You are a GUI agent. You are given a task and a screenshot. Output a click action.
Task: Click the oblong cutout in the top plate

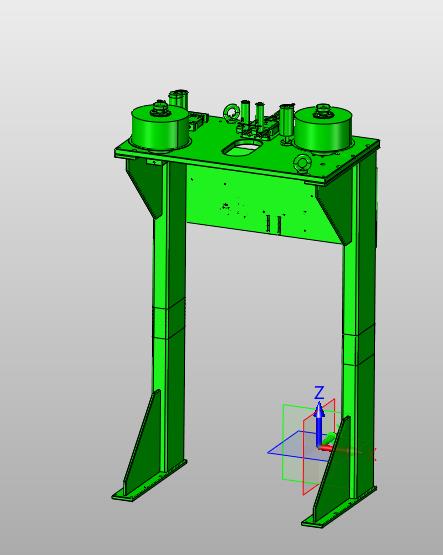243,147
